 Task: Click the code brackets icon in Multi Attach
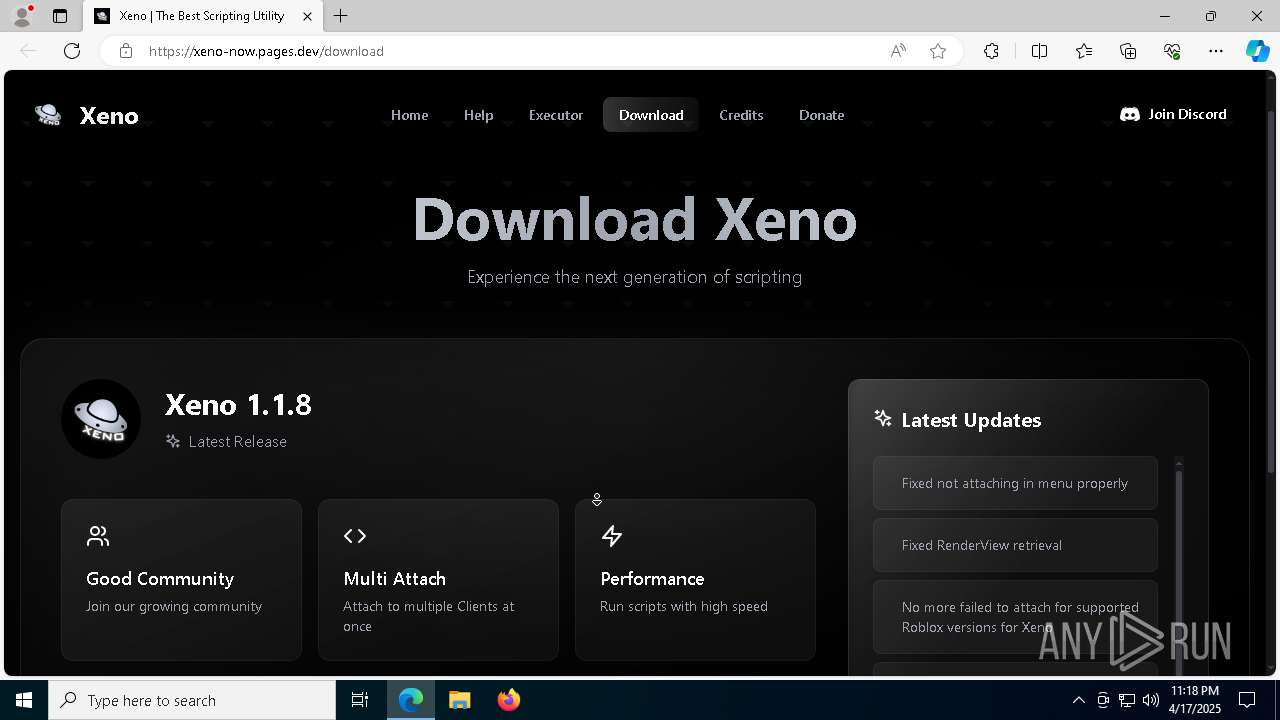coord(355,536)
